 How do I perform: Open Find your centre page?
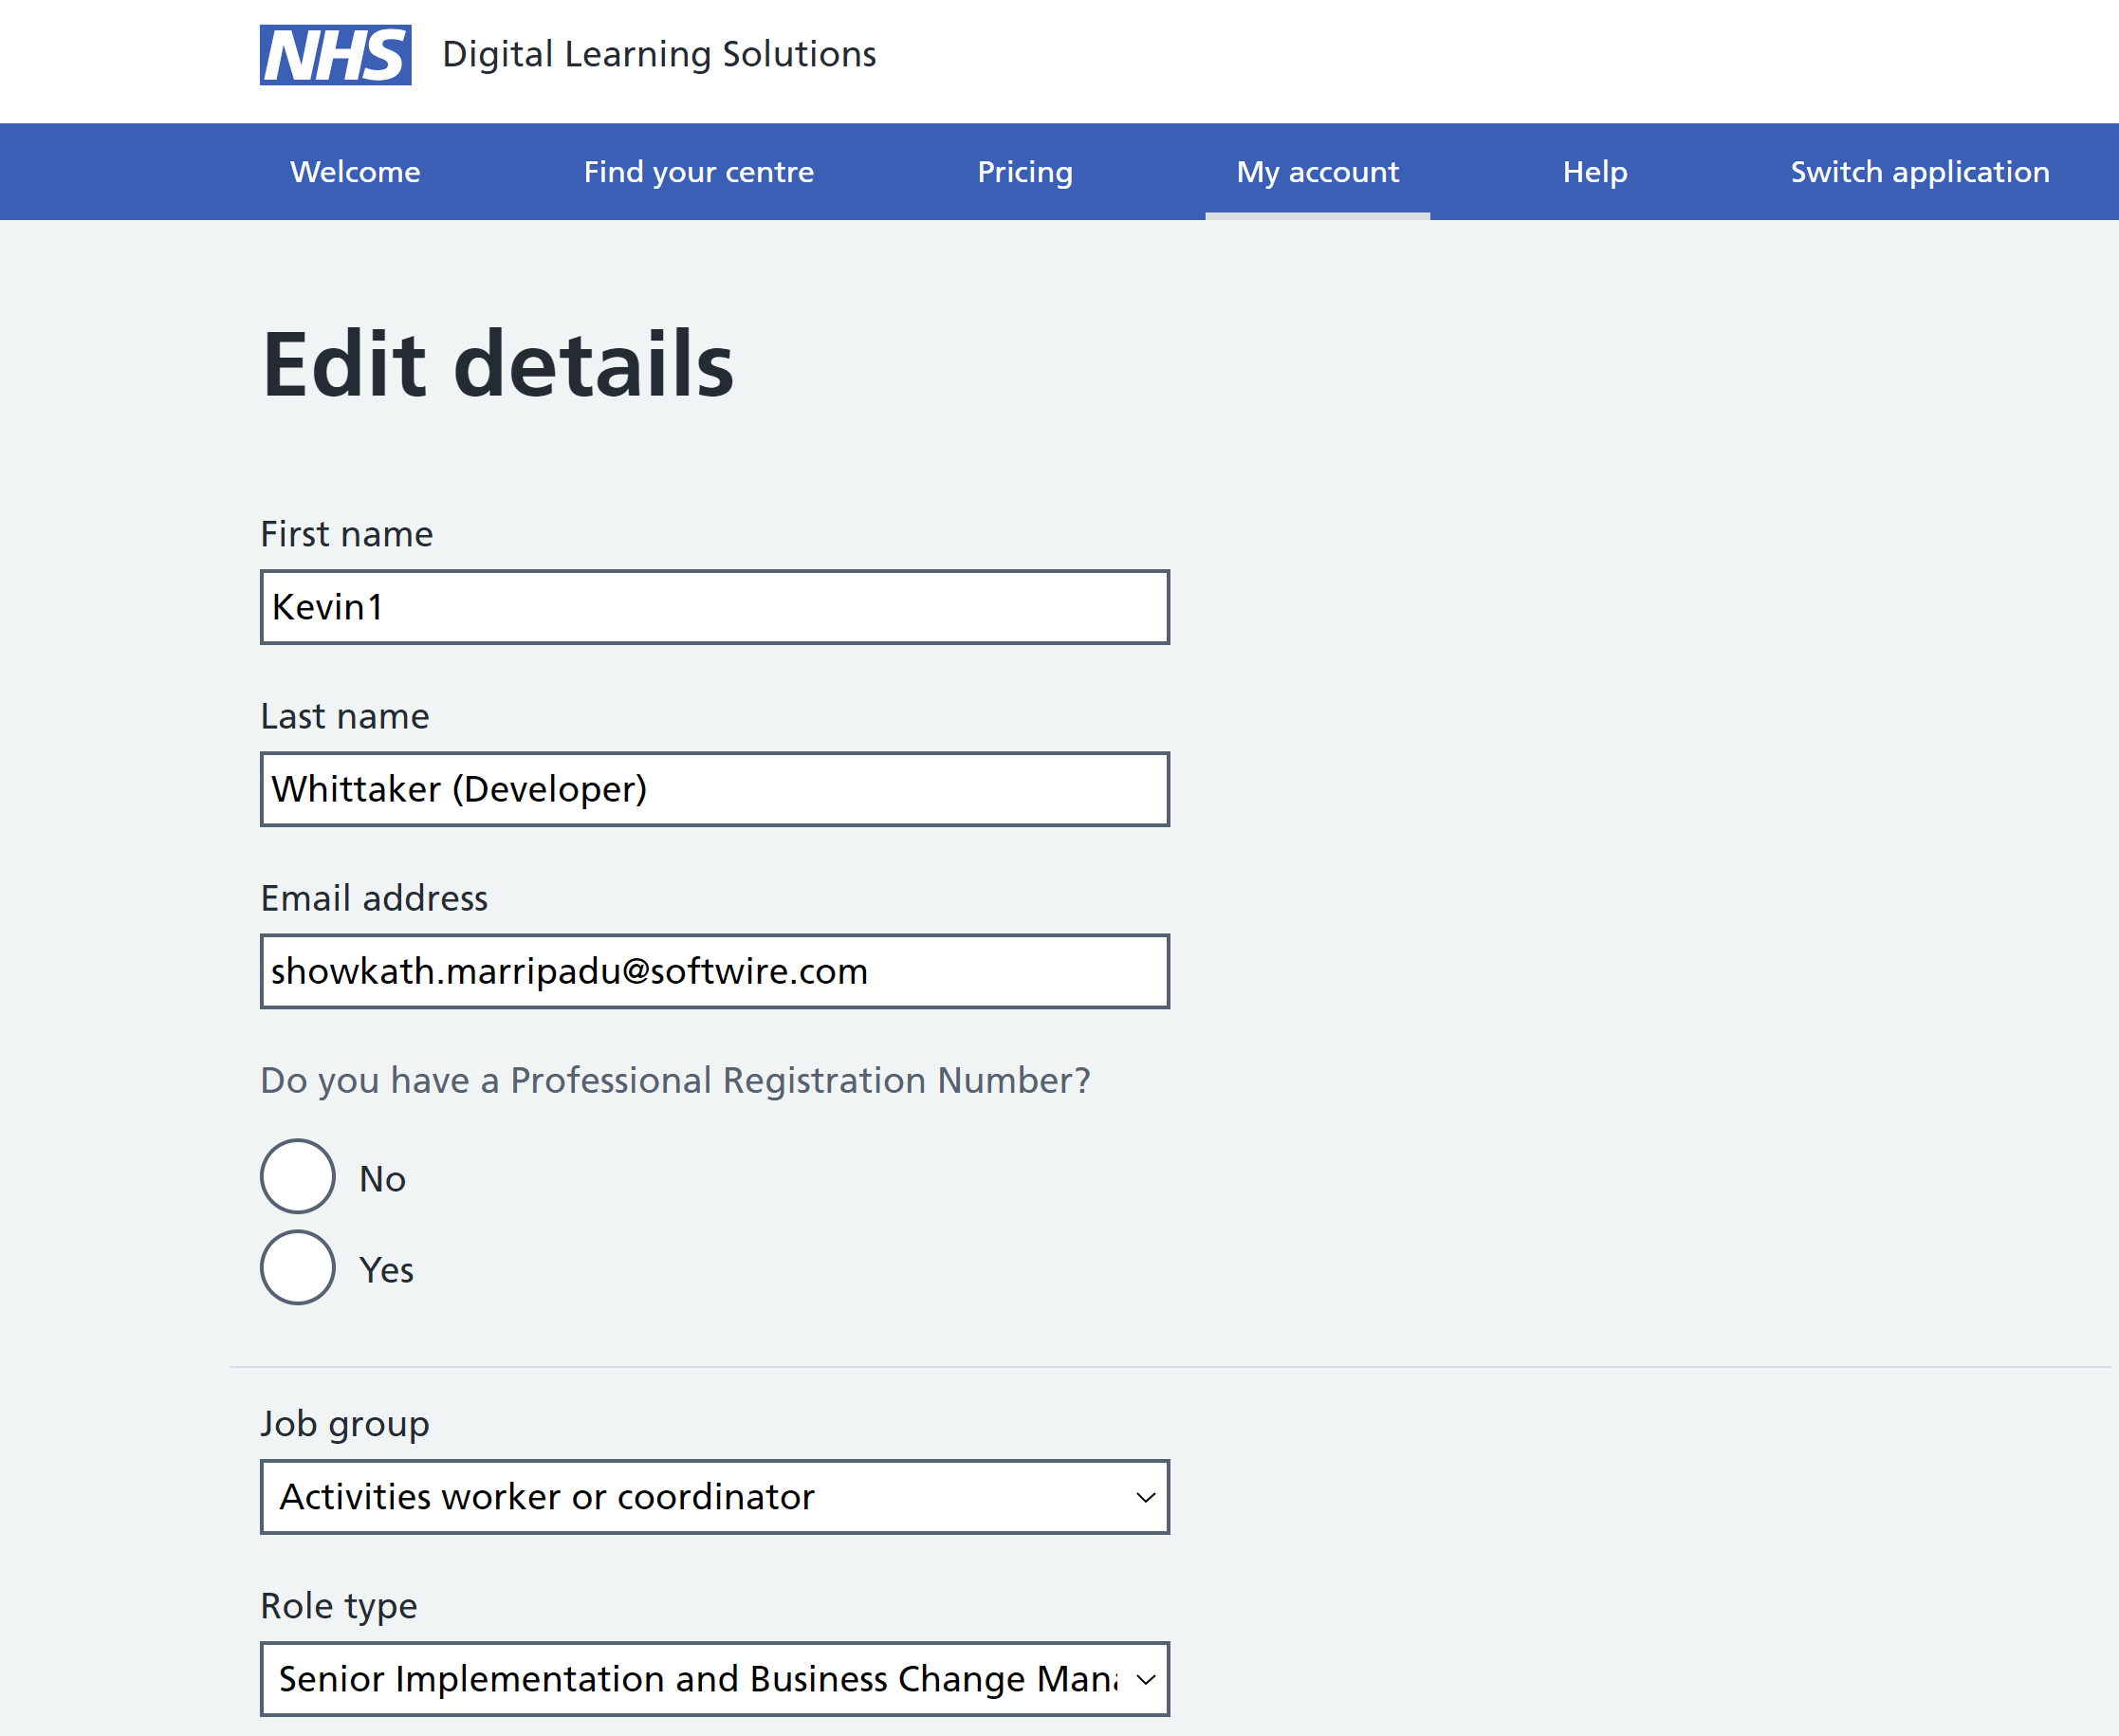tap(698, 172)
